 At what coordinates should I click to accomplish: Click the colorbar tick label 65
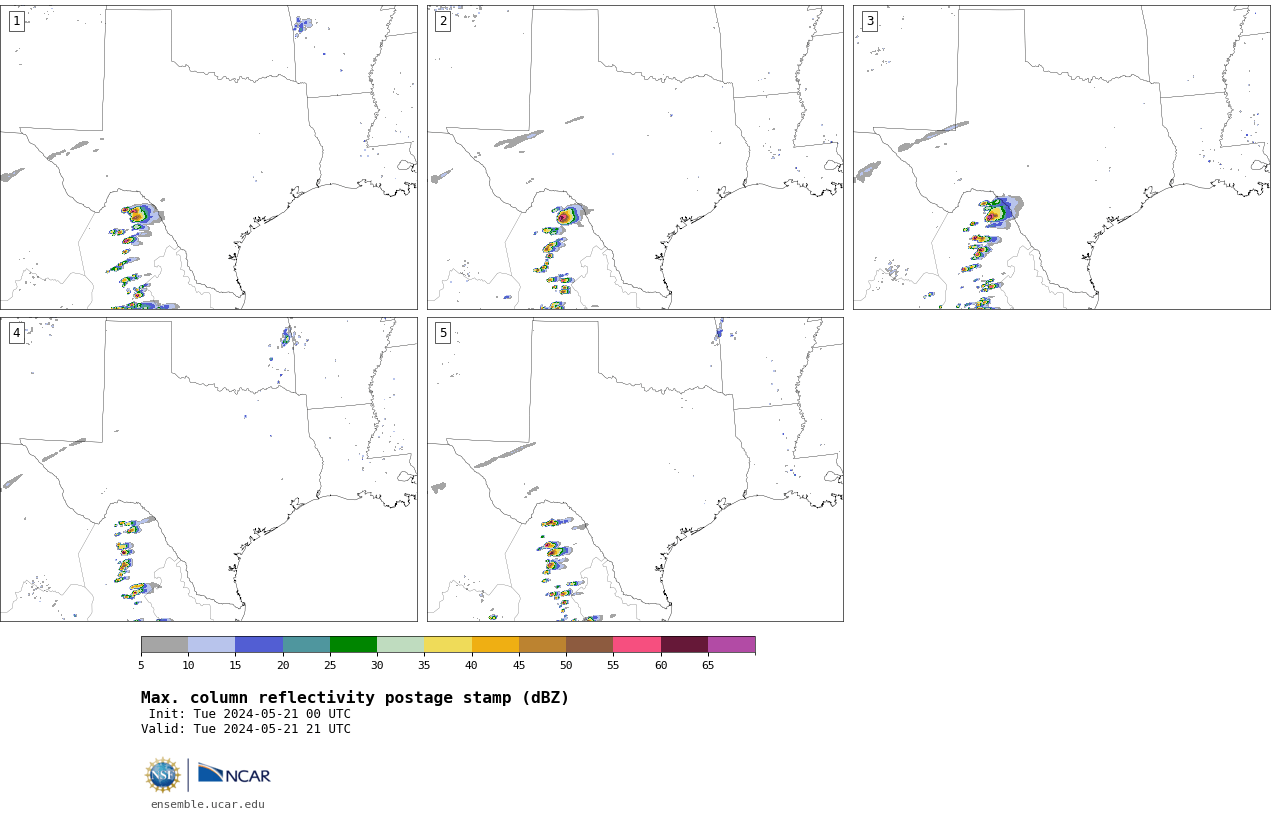pyautogui.click(x=708, y=666)
